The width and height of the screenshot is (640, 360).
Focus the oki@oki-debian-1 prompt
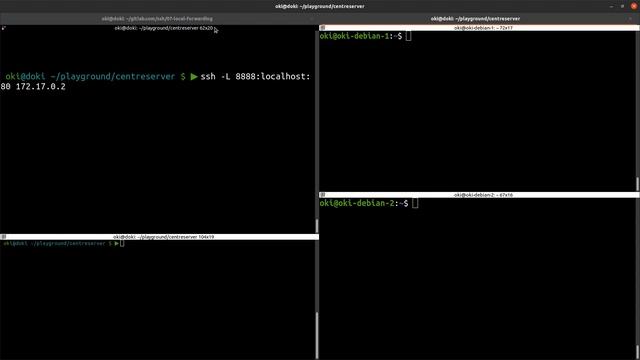[x=361, y=36]
